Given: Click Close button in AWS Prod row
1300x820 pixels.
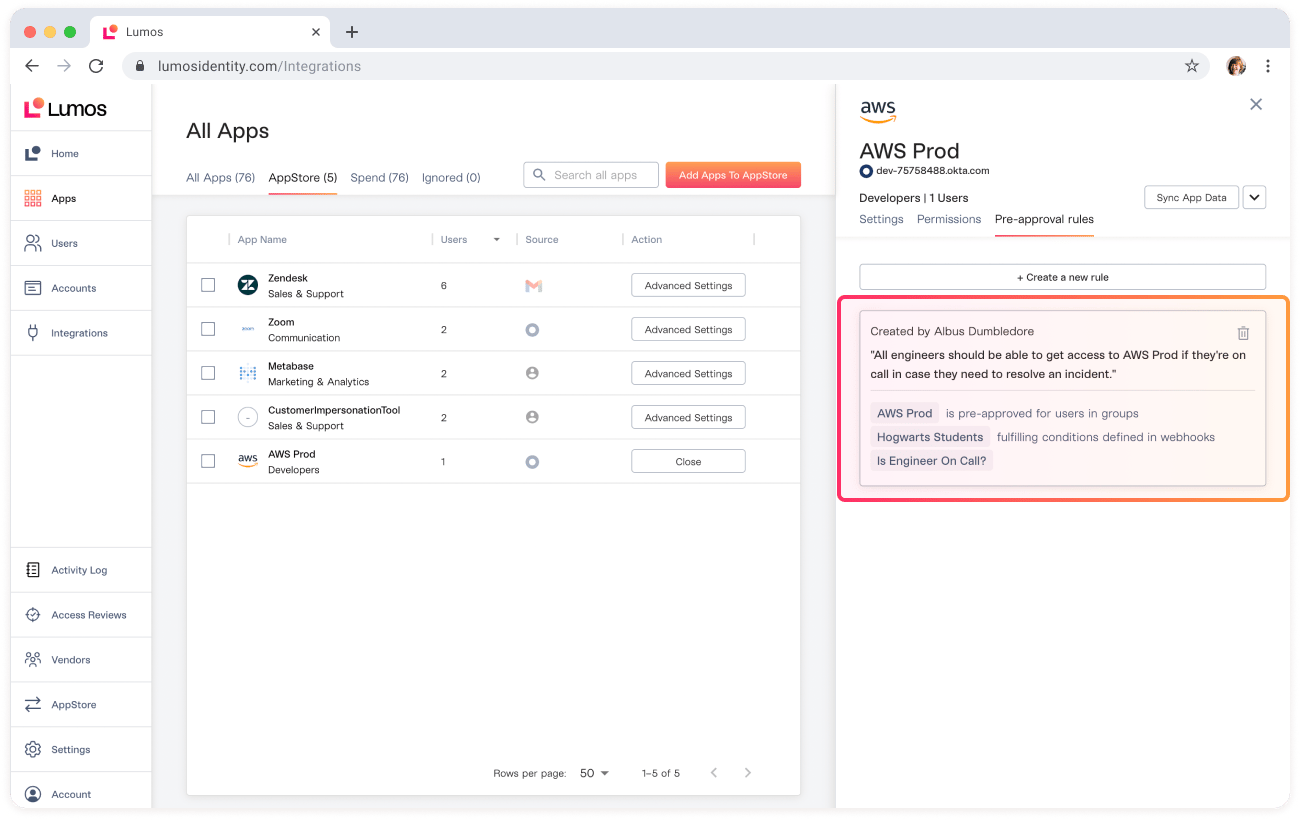Looking at the screenshot, I should tap(688, 461).
